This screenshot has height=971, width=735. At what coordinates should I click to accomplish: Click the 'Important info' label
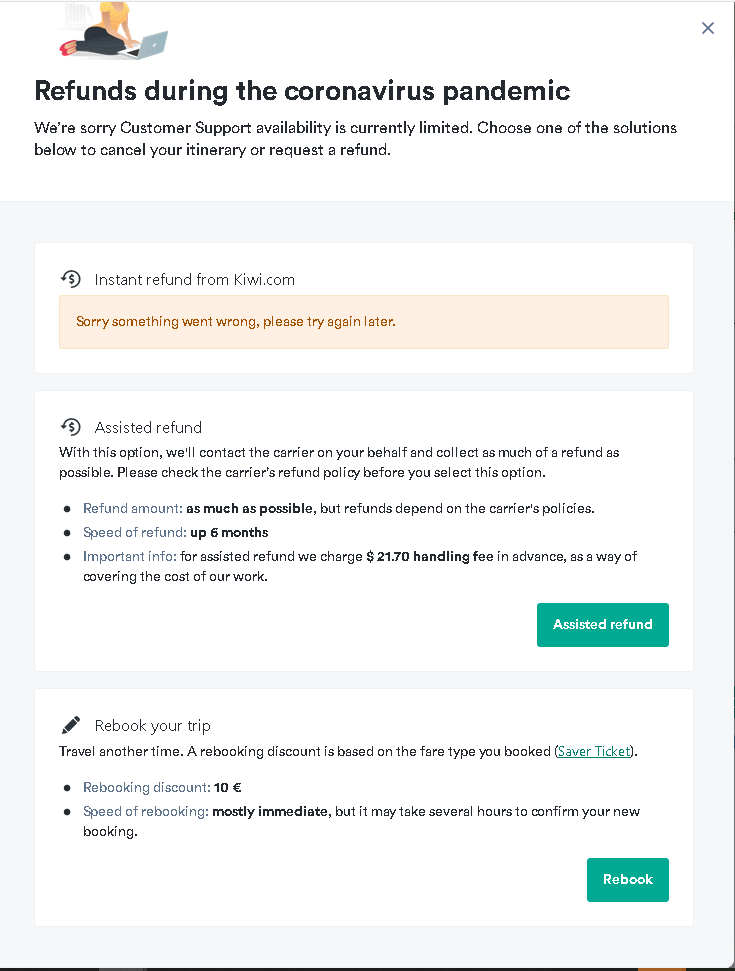129,556
